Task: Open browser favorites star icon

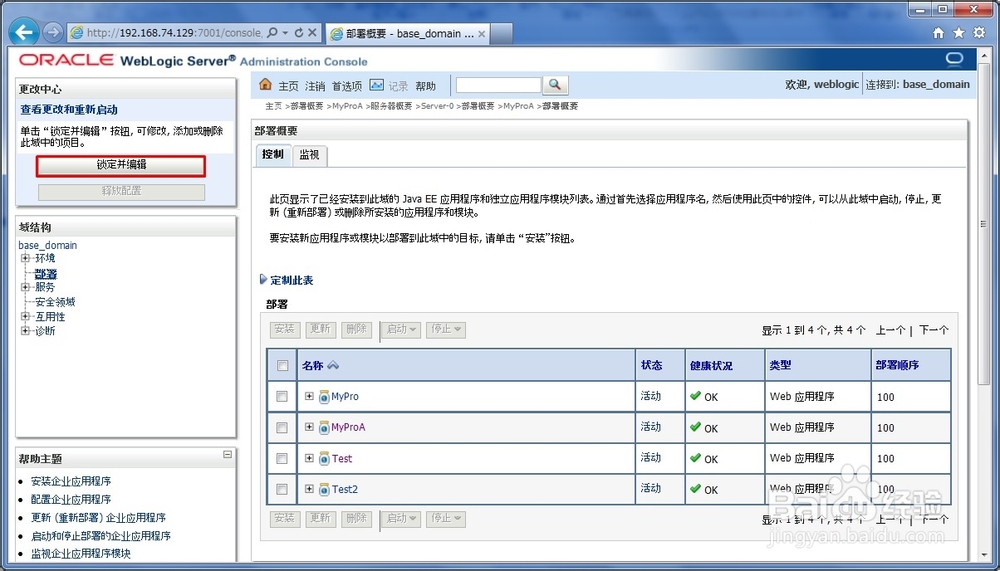Action: coord(959,33)
